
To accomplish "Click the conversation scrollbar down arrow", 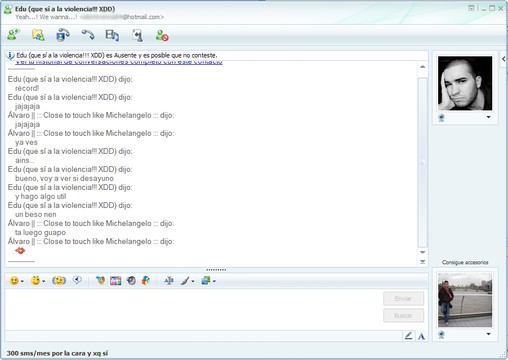I will coord(422,252).
